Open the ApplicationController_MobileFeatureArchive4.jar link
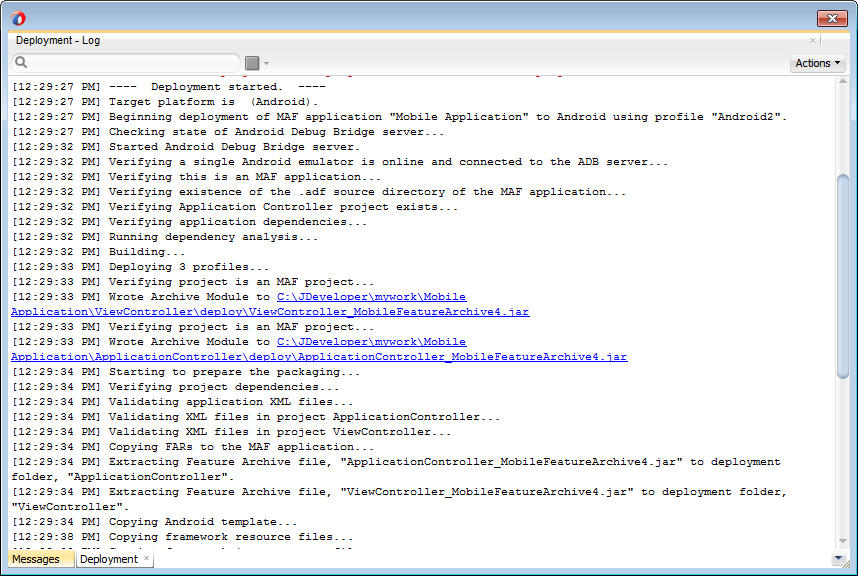This screenshot has width=858, height=576. tap(319, 357)
